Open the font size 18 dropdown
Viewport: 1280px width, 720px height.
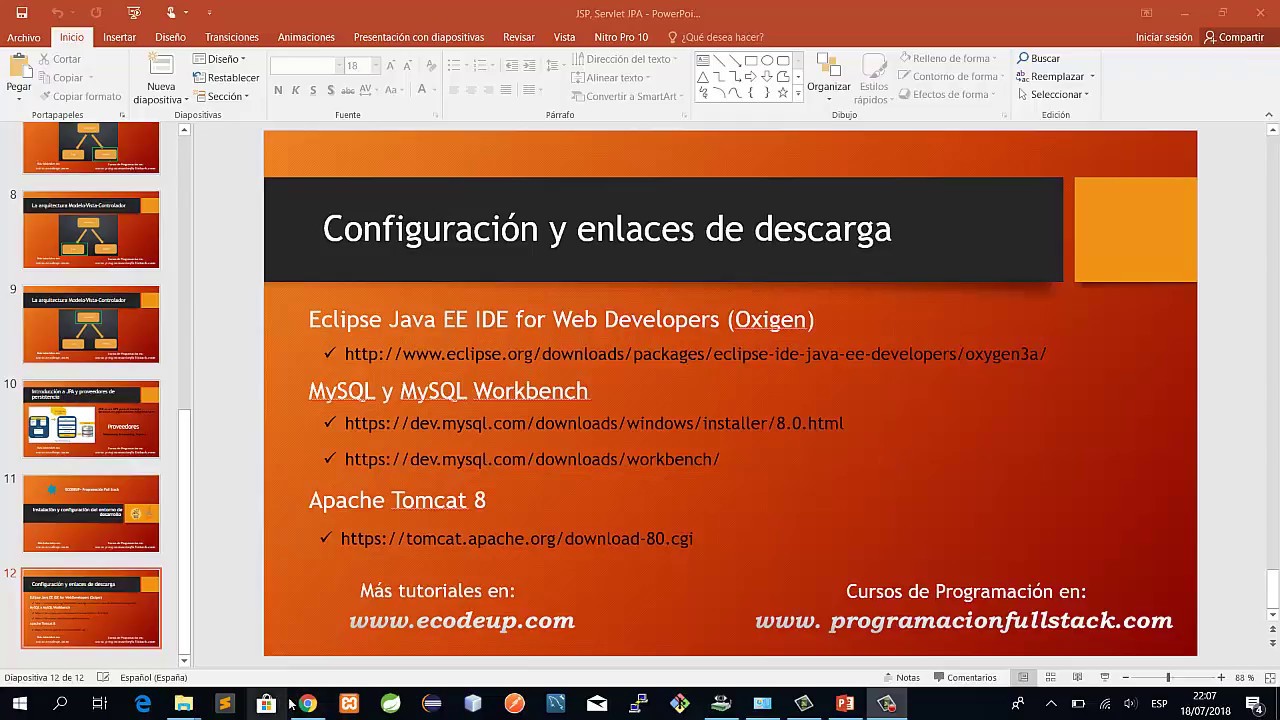pyautogui.click(x=376, y=65)
